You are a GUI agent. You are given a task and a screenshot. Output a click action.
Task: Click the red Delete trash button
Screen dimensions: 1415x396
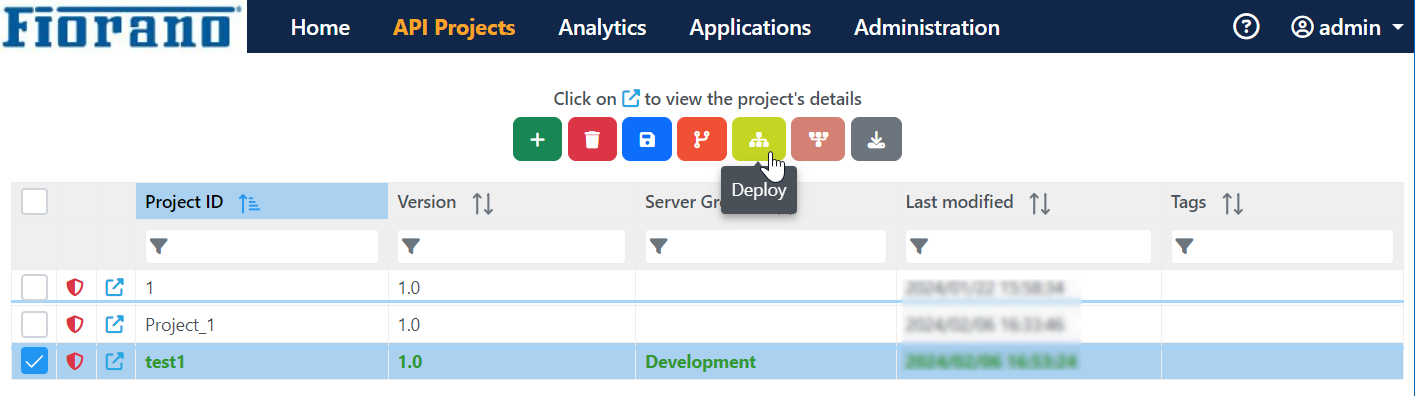click(x=592, y=139)
